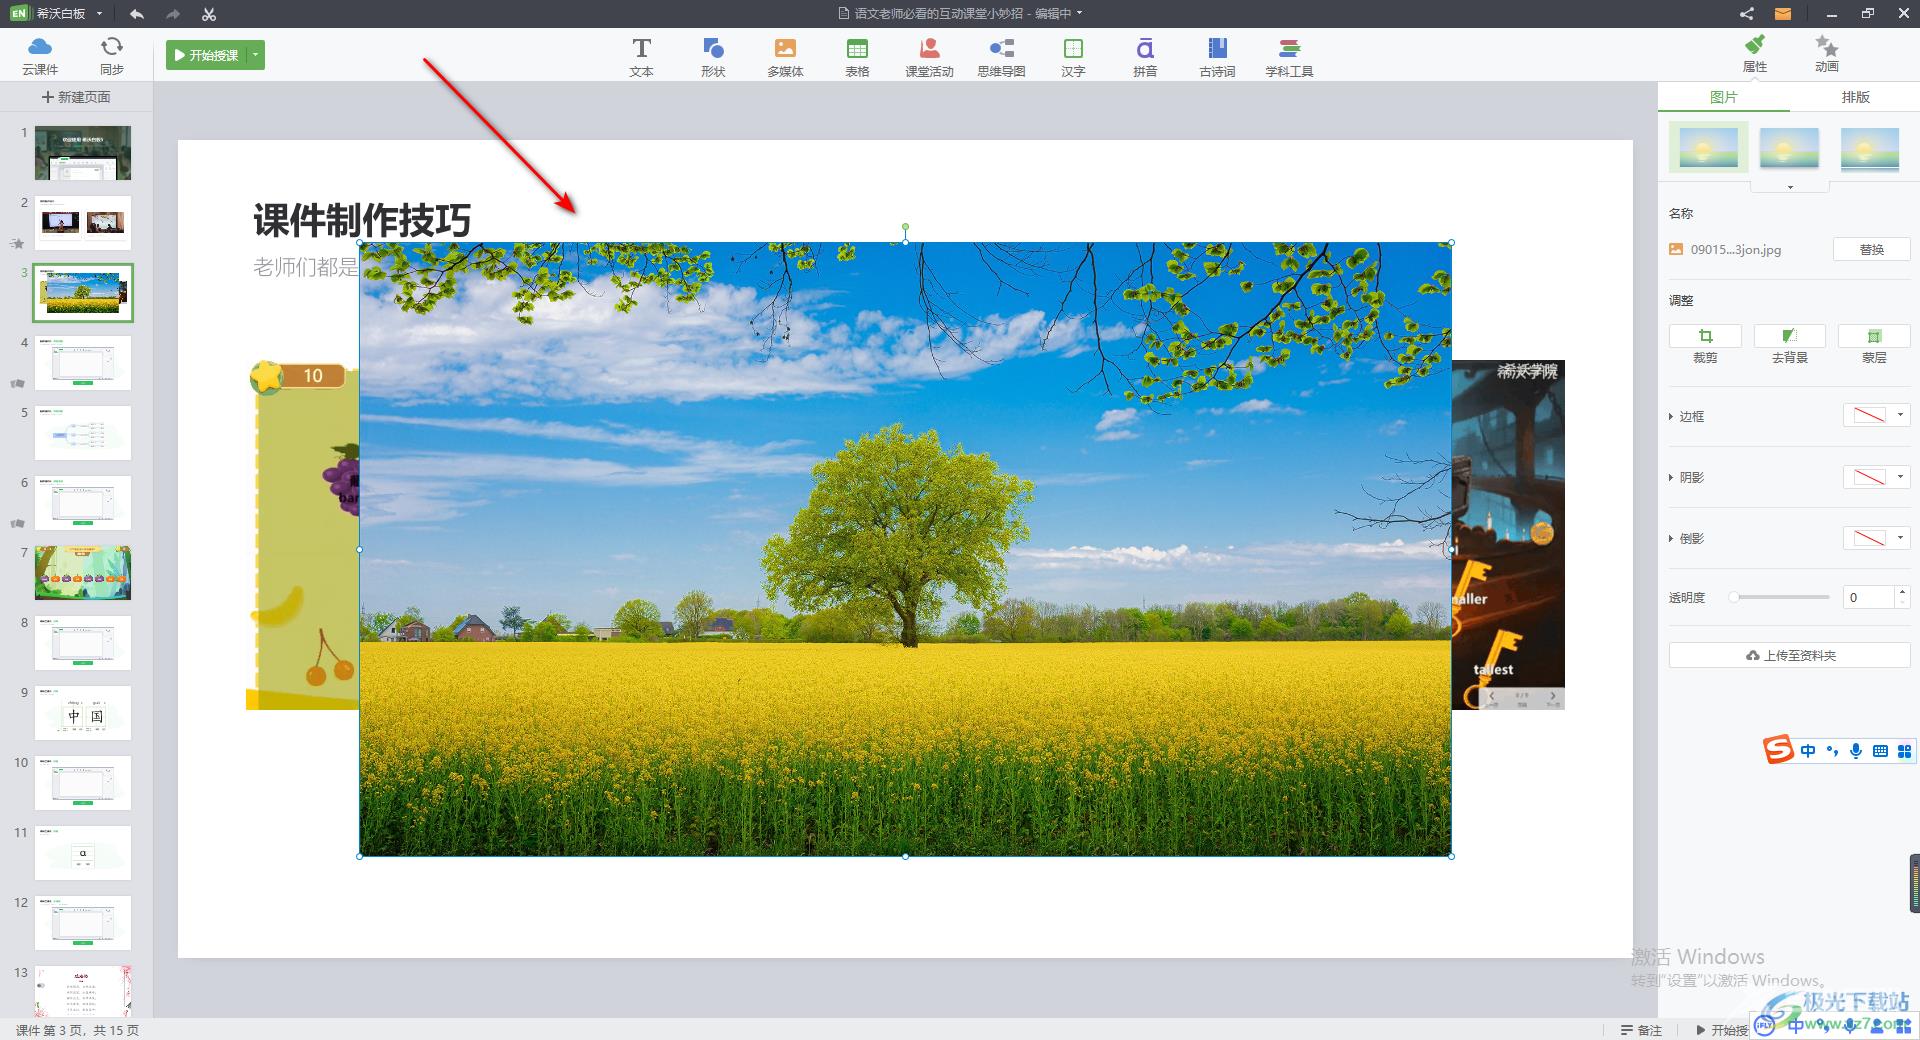Select slide 2 thumbnail
Screen dimensions: 1920x1040
coord(83,222)
